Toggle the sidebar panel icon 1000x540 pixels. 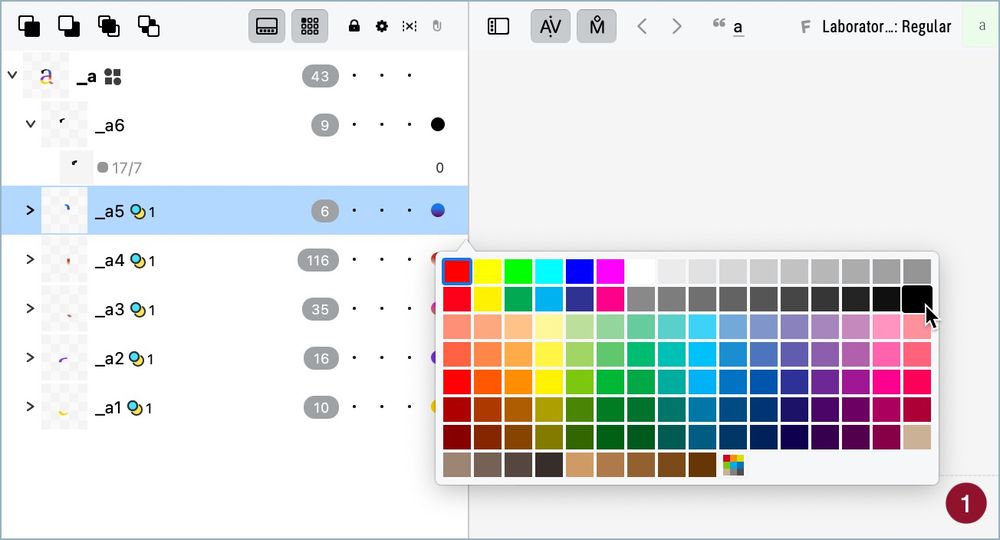click(498, 26)
